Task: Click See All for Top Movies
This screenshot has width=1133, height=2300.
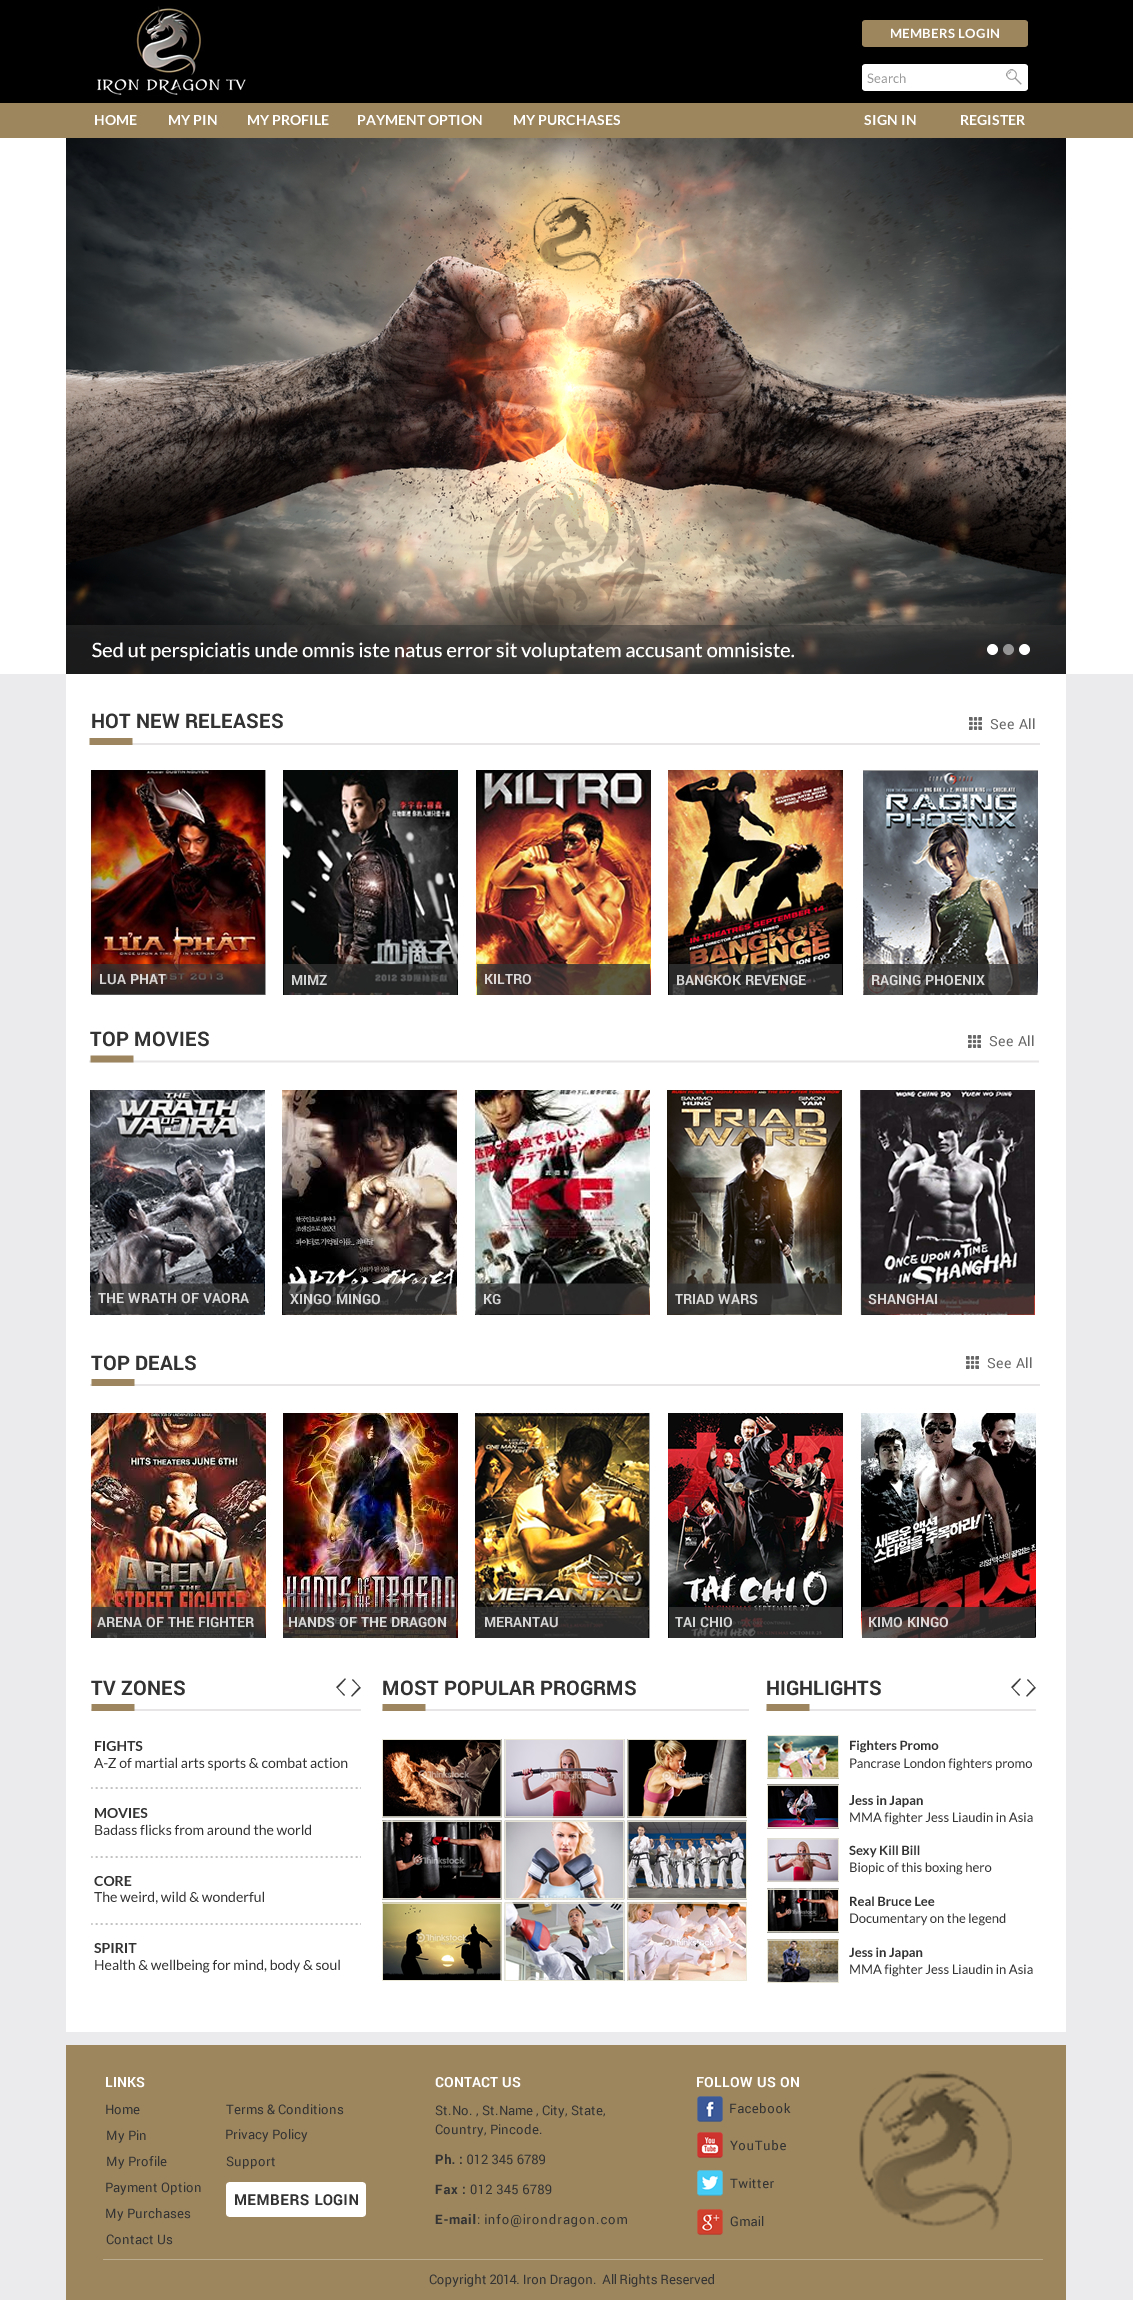Action: [1012, 1041]
